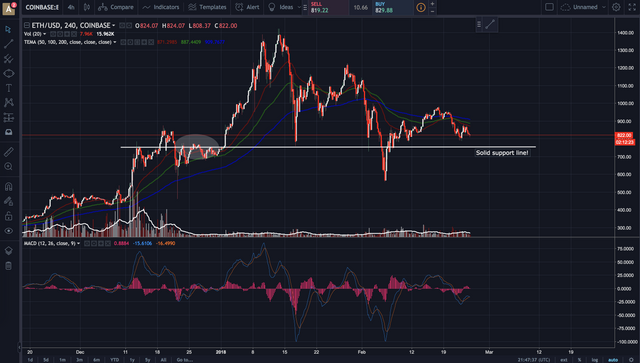Select the 3m date range
Viewport: 640px width, 363px height.
(x=79, y=360)
